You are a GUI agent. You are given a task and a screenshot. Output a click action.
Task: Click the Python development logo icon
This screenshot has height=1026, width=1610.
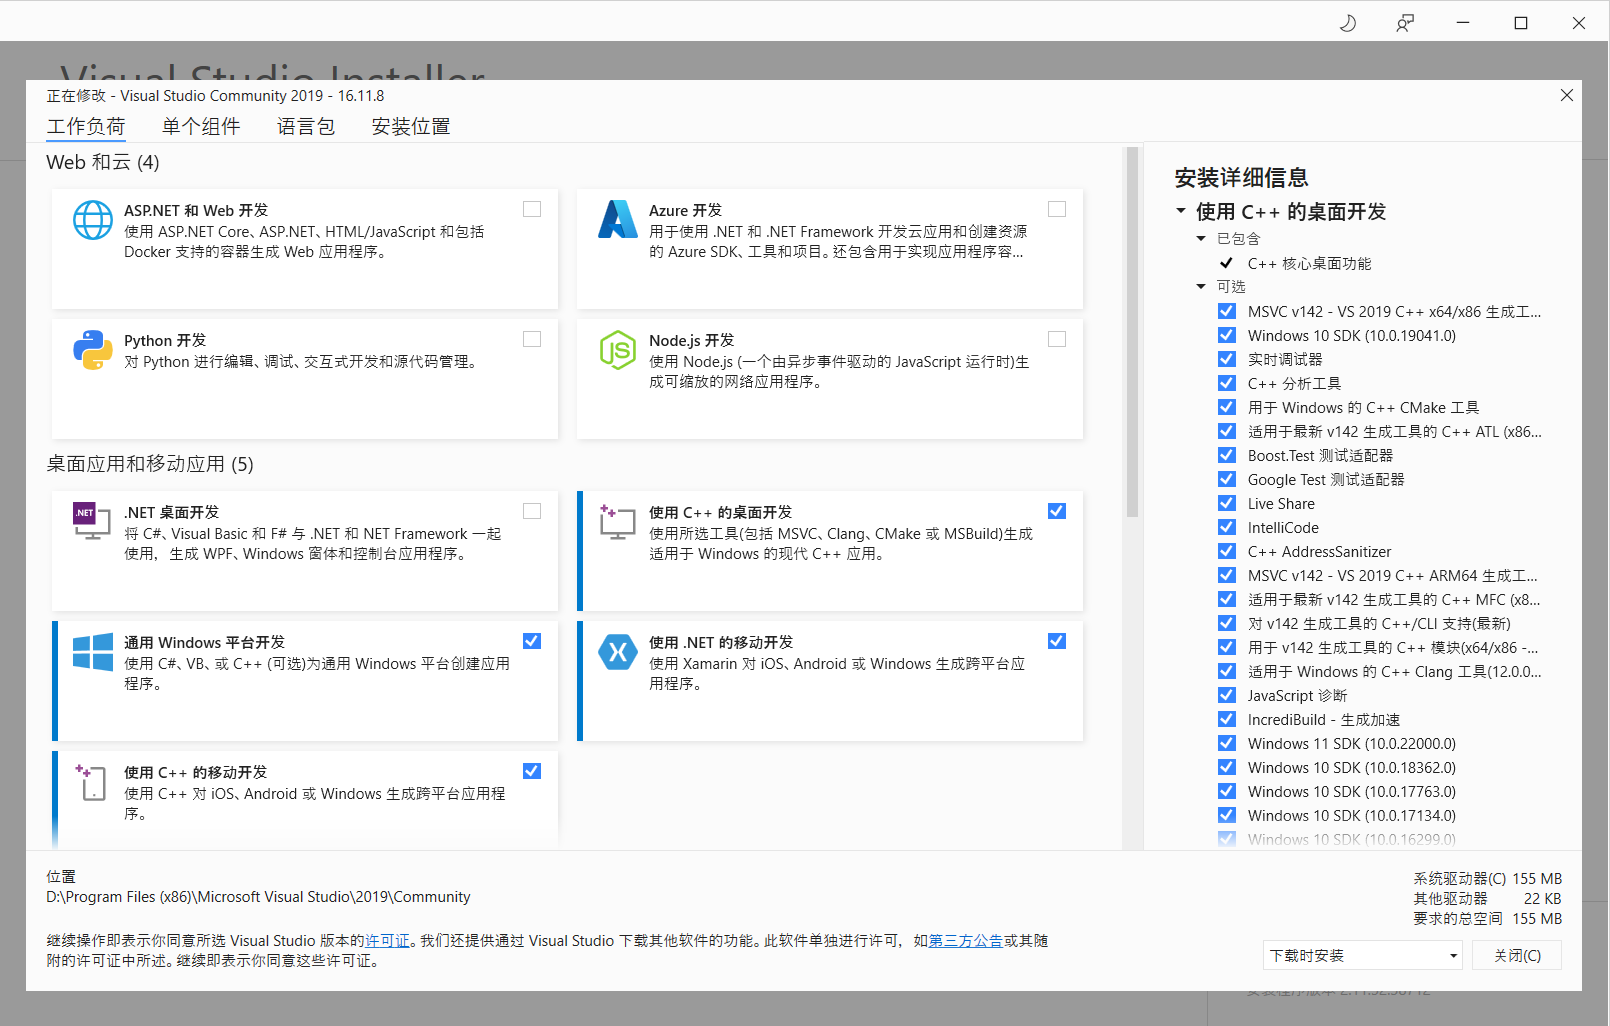(93, 350)
